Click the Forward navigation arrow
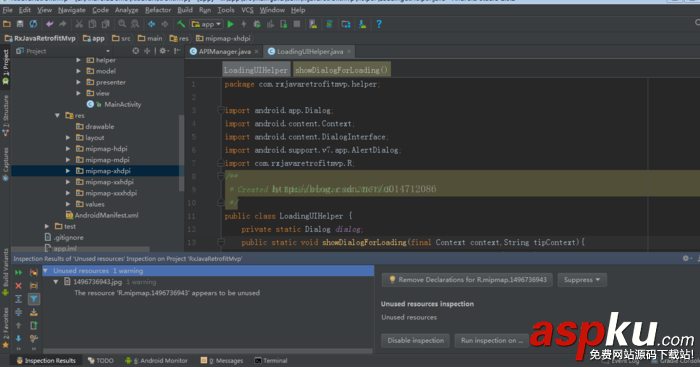 point(165,24)
